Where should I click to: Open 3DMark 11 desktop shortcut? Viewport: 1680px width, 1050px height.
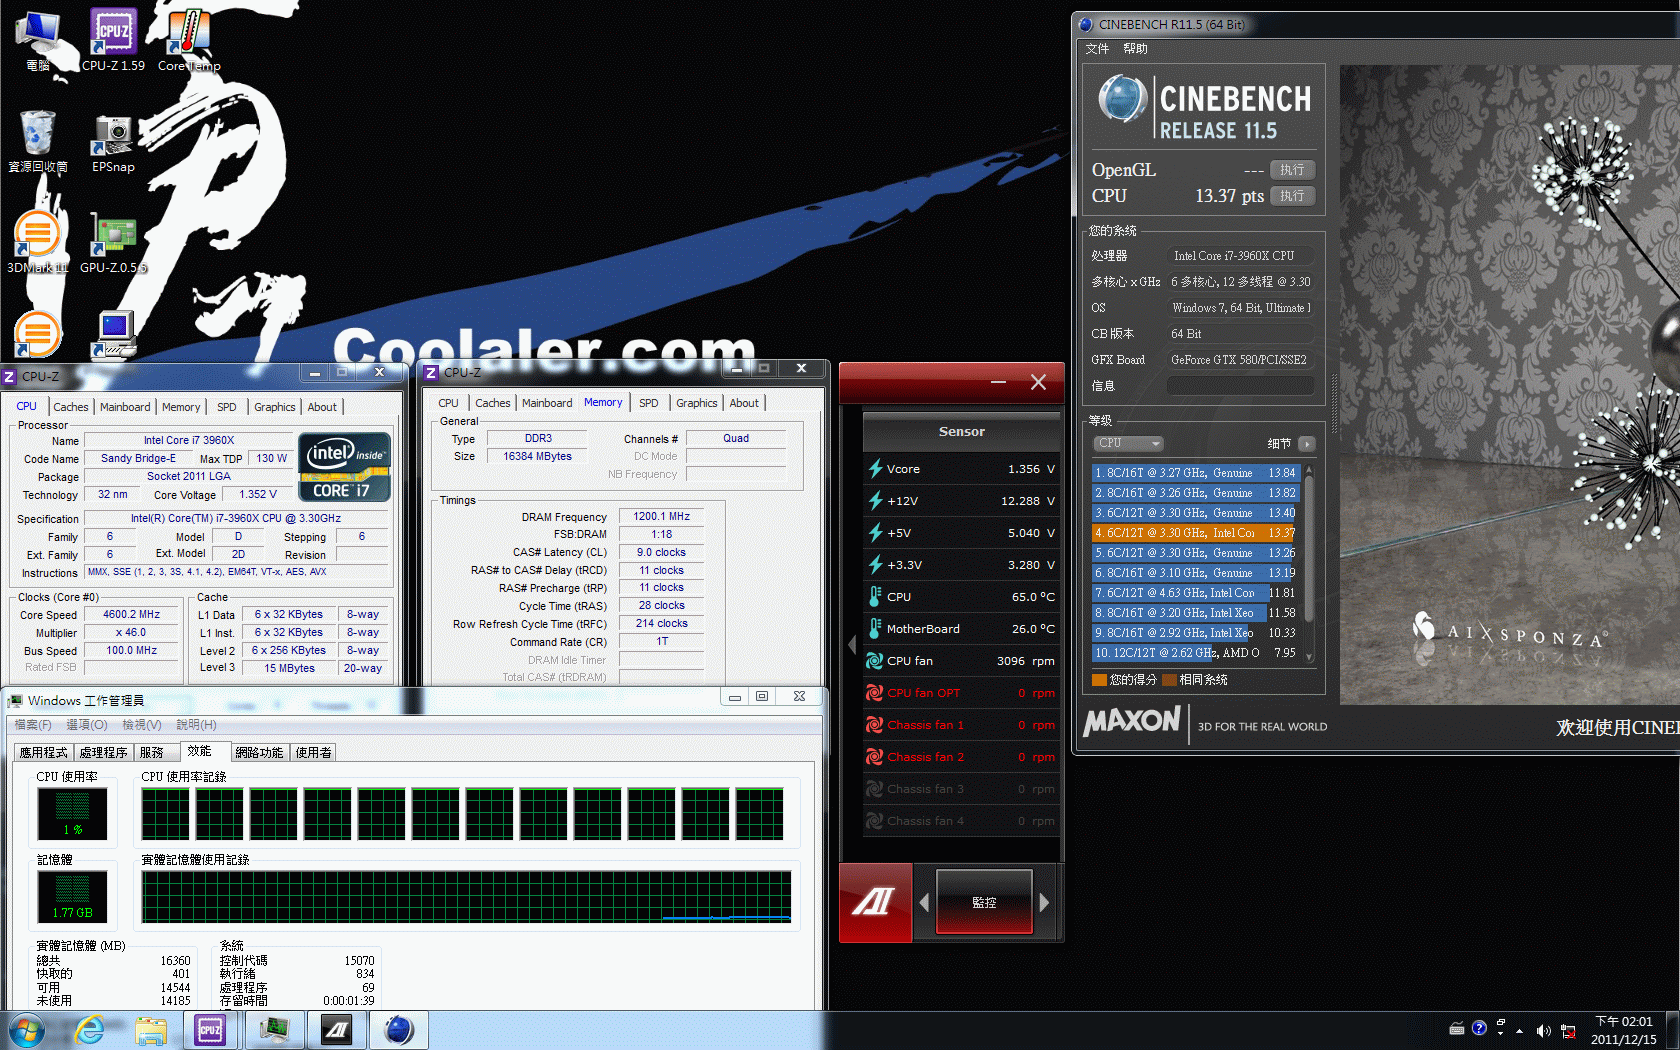[38, 243]
